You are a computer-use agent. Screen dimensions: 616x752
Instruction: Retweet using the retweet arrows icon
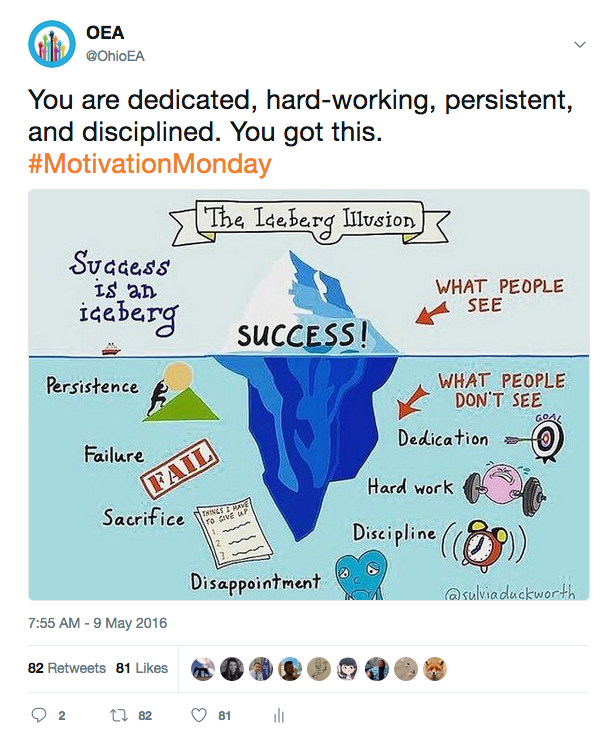tap(118, 716)
